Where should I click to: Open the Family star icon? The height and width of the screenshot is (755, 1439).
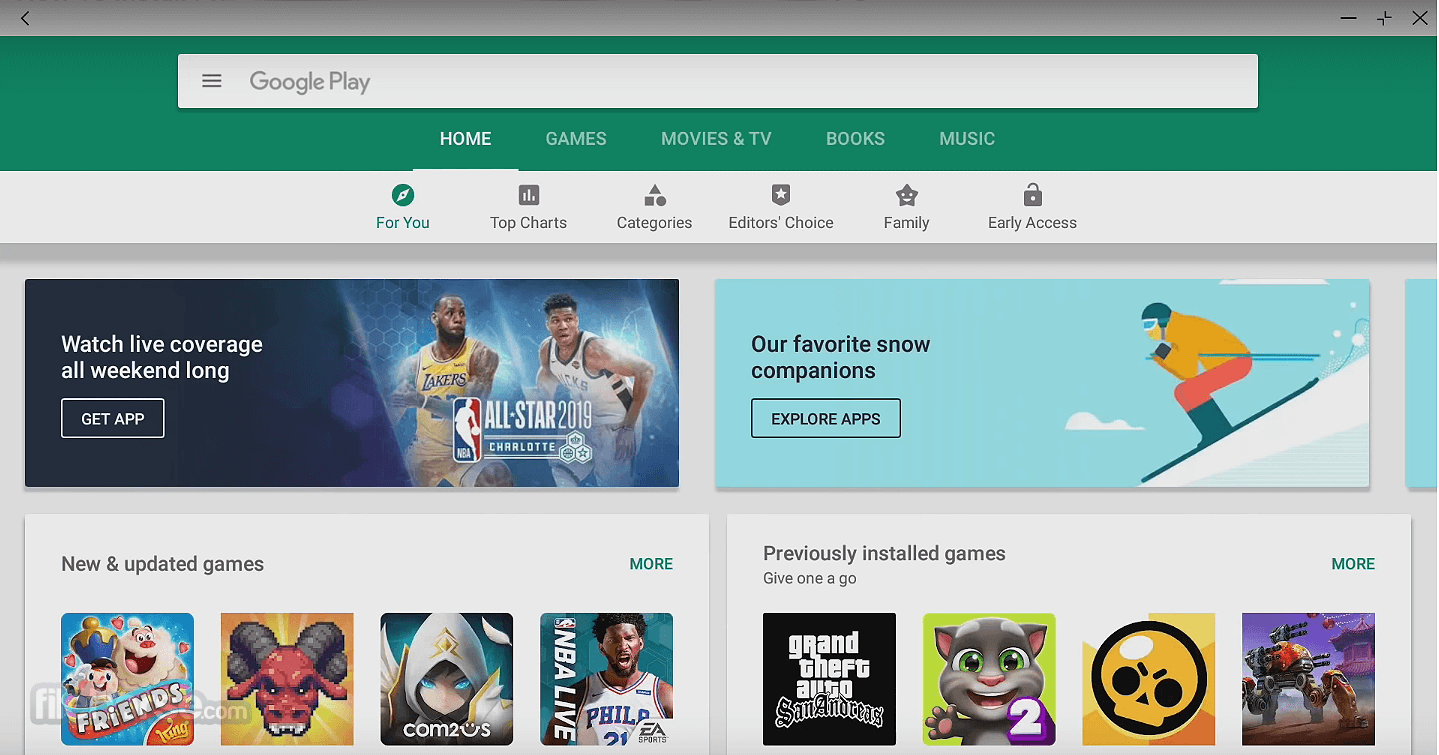(907, 195)
